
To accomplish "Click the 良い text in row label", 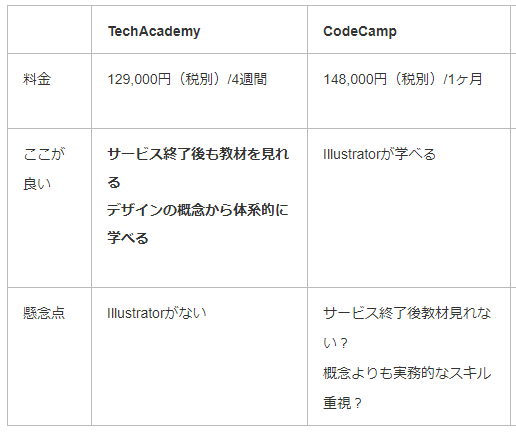I will pos(37,184).
